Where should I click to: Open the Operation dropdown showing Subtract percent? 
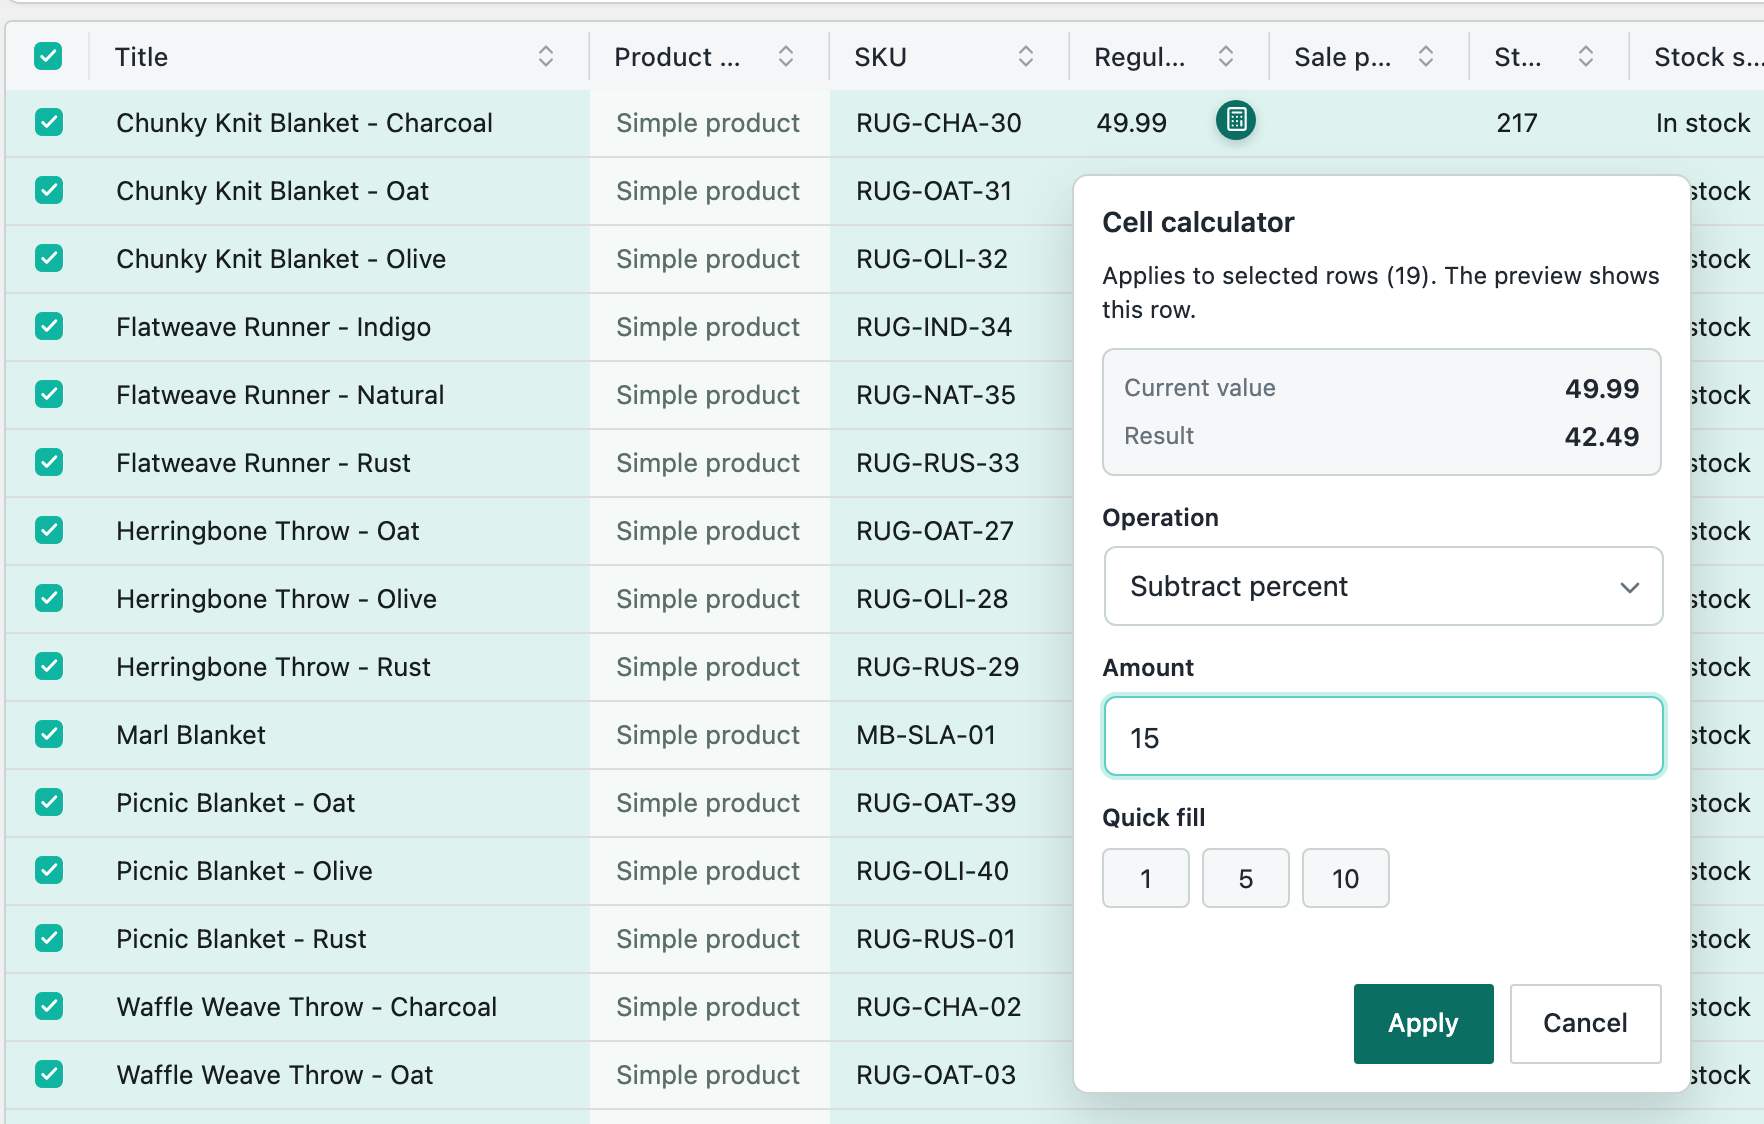[1383, 586]
